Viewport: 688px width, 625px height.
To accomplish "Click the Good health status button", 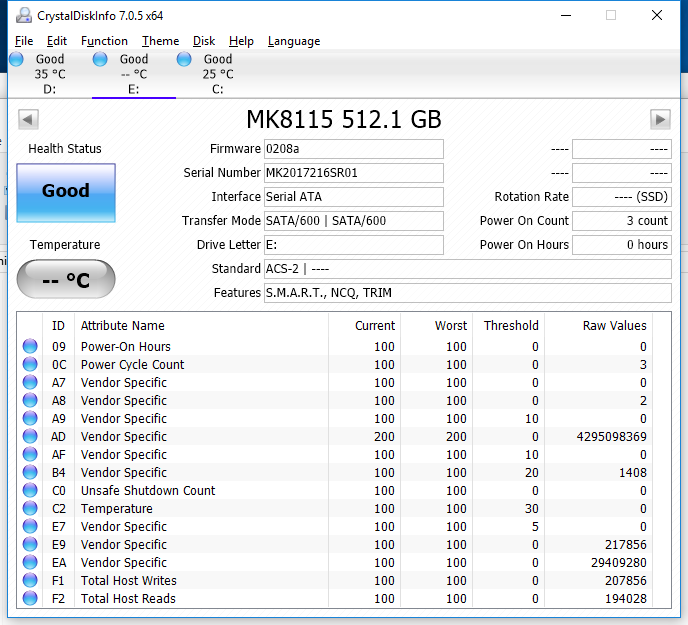I will point(66,192).
